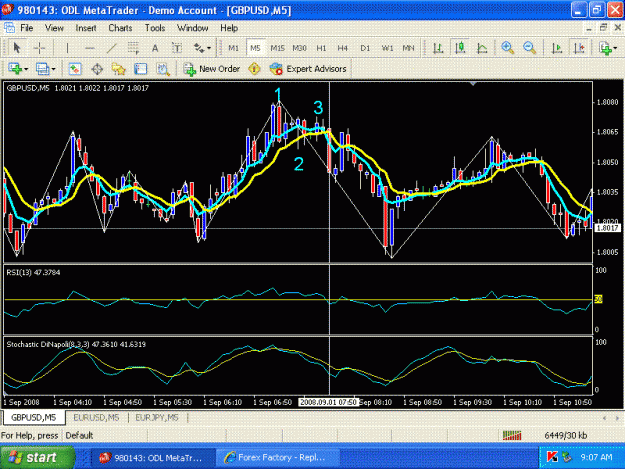The width and height of the screenshot is (625, 469).
Task: Click the Zoom In magnifier icon
Action: click(x=507, y=48)
